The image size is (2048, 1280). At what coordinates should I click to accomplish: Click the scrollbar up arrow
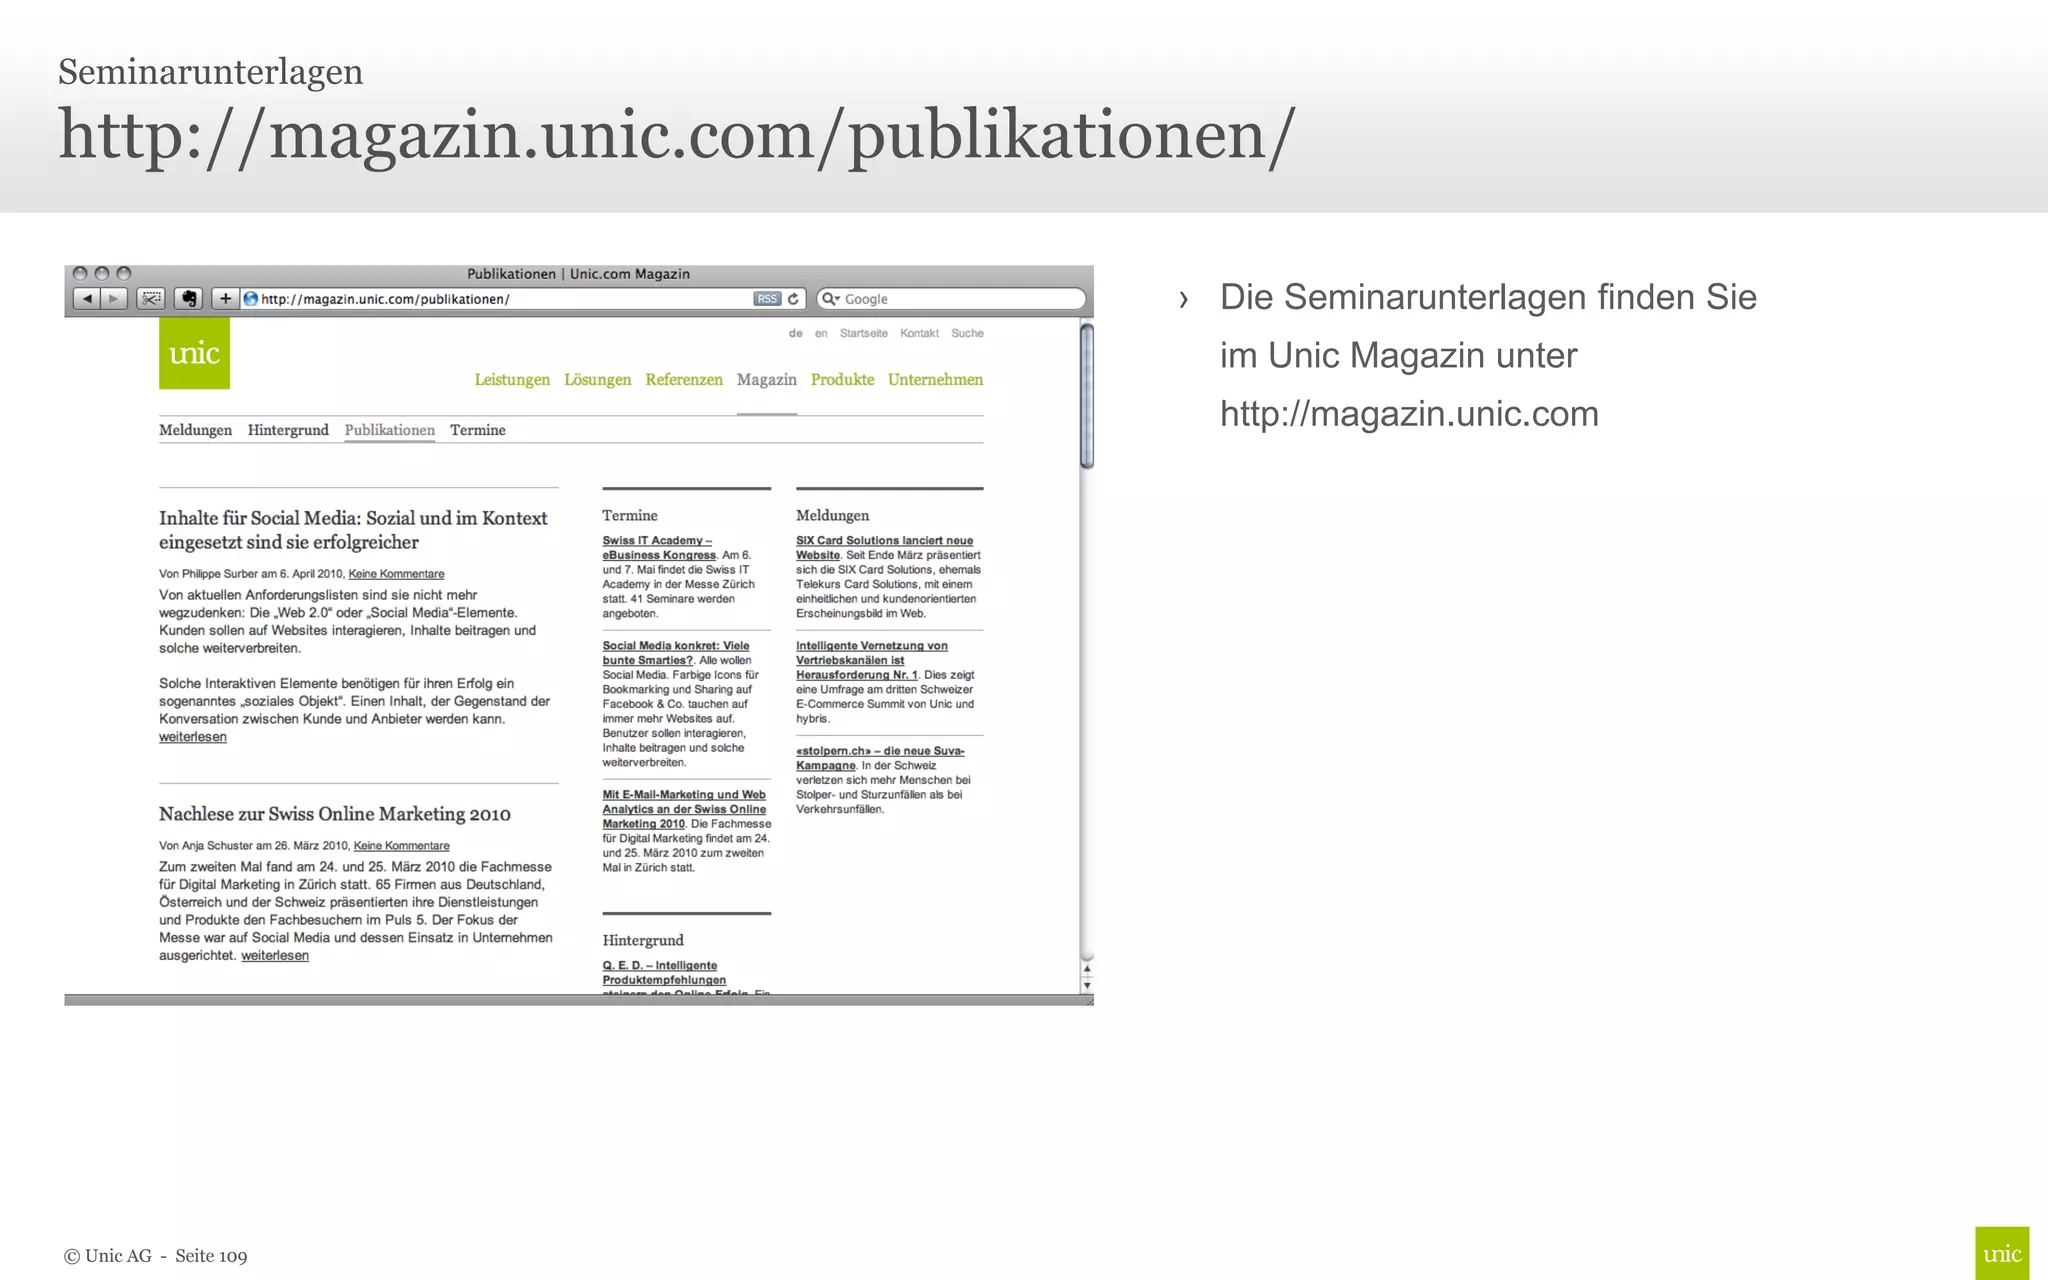1087,969
